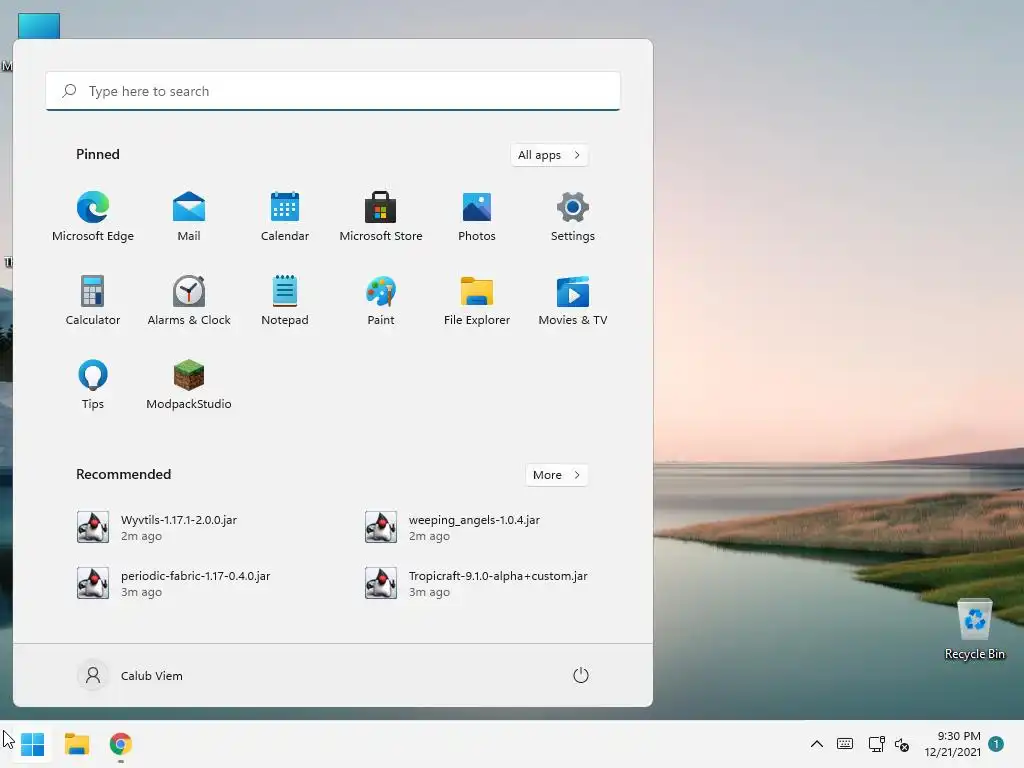Screen dimensions: 1024x768
Task: Open Microsoft Edge from pinned apps
Action: click(93, 217)
